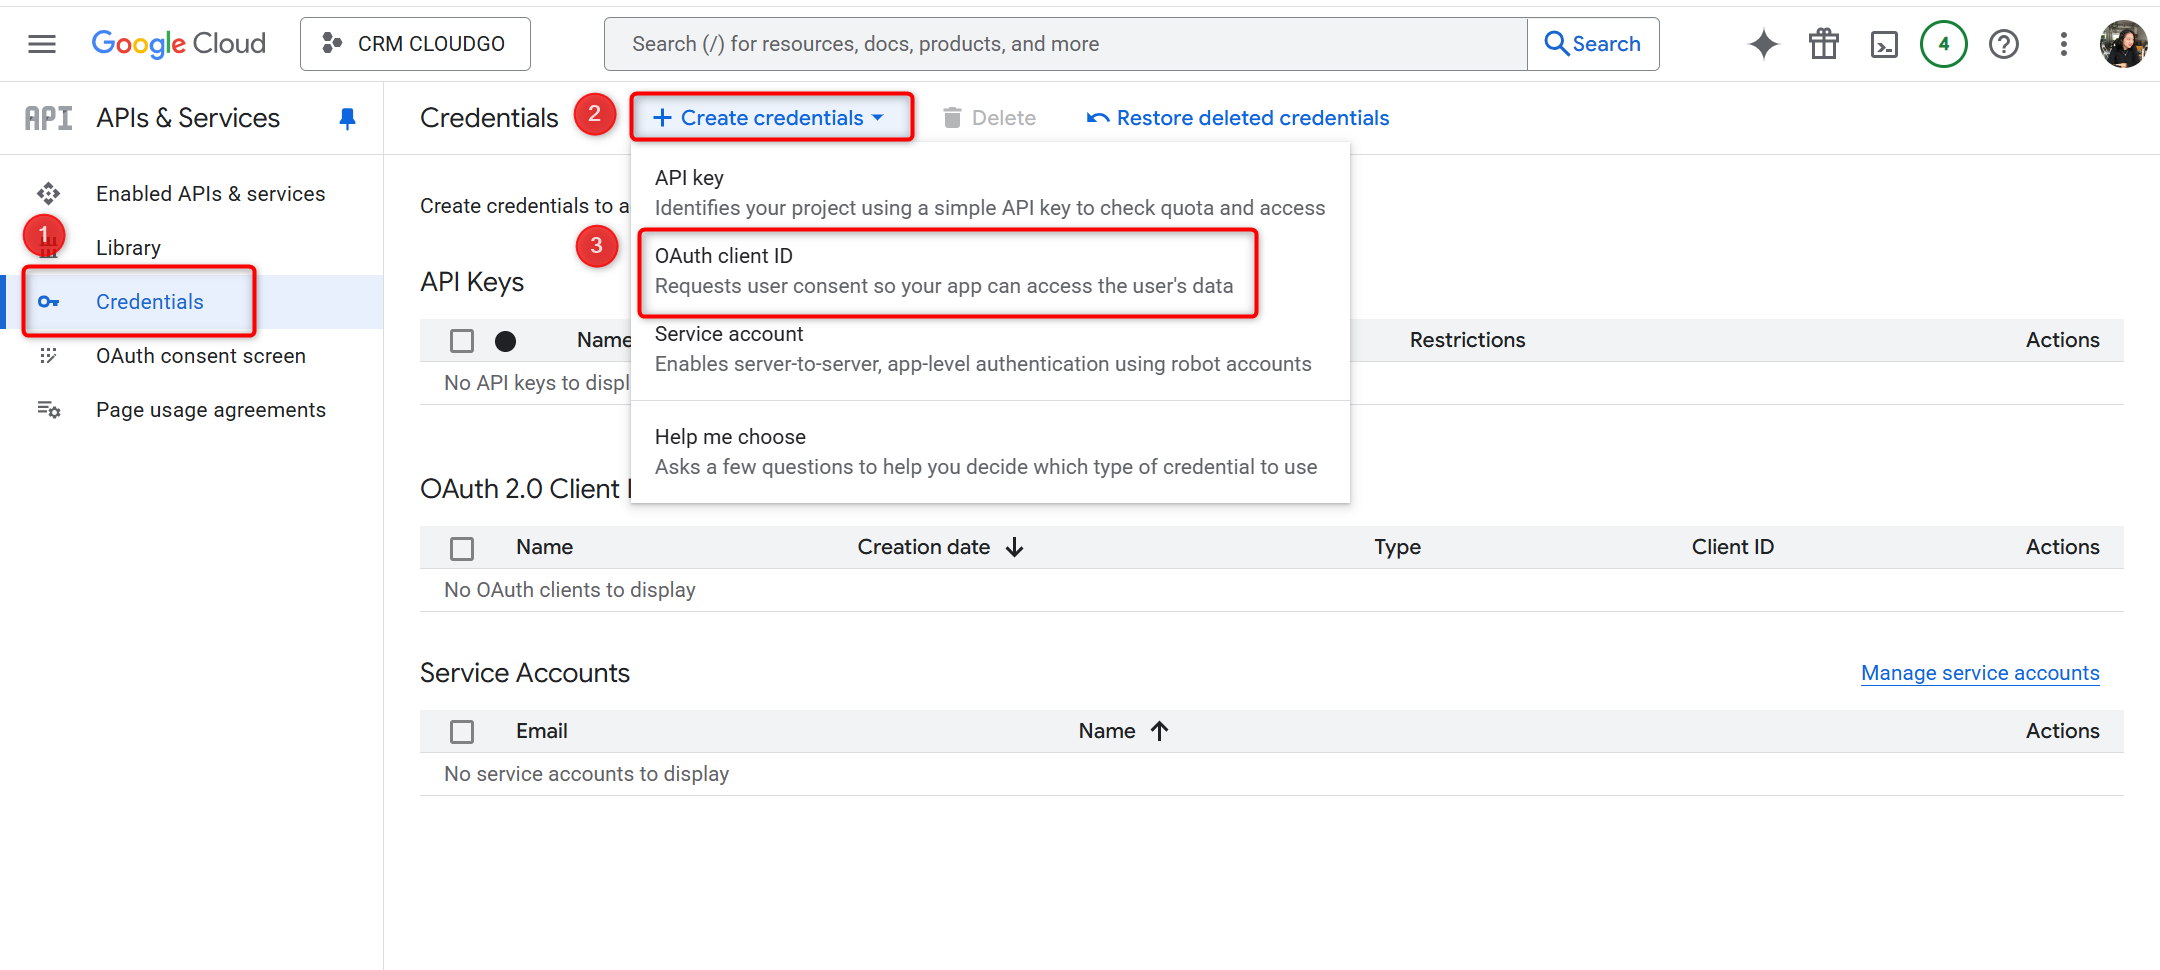The width and height of the screenshot is (2160, 970).
Task: Open the Cloud Shell terminal icon
Action: click(x=1884, y=44)
